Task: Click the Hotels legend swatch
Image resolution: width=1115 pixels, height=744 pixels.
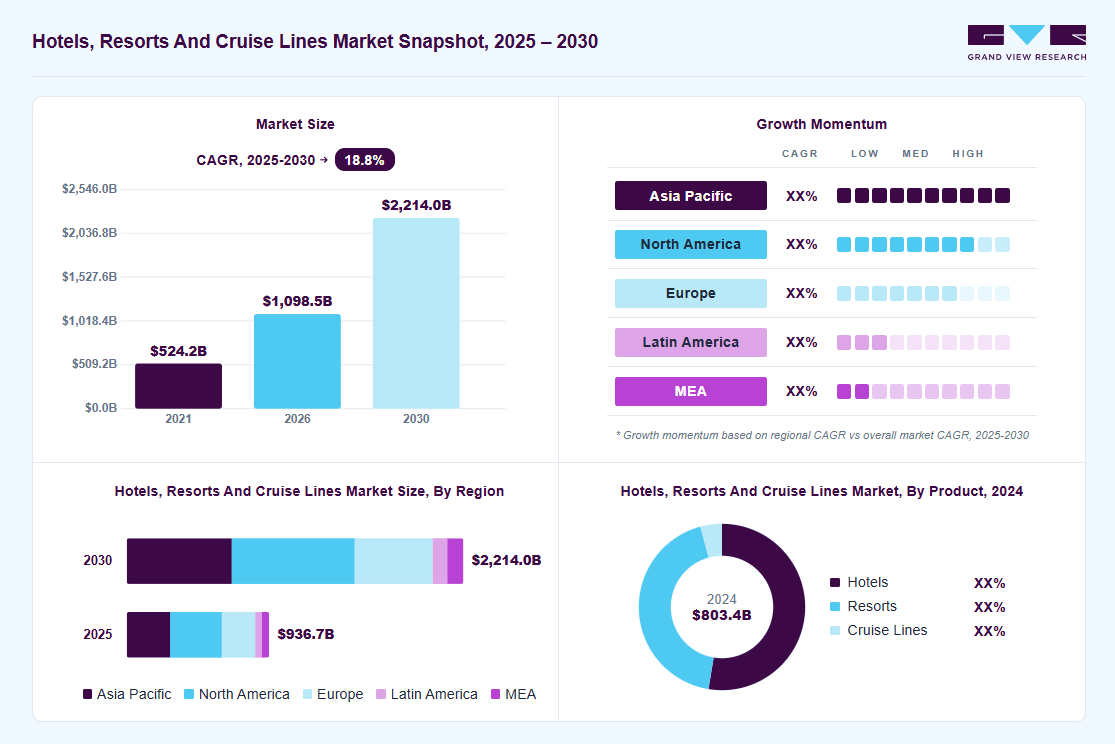Action: pos(835,583)
